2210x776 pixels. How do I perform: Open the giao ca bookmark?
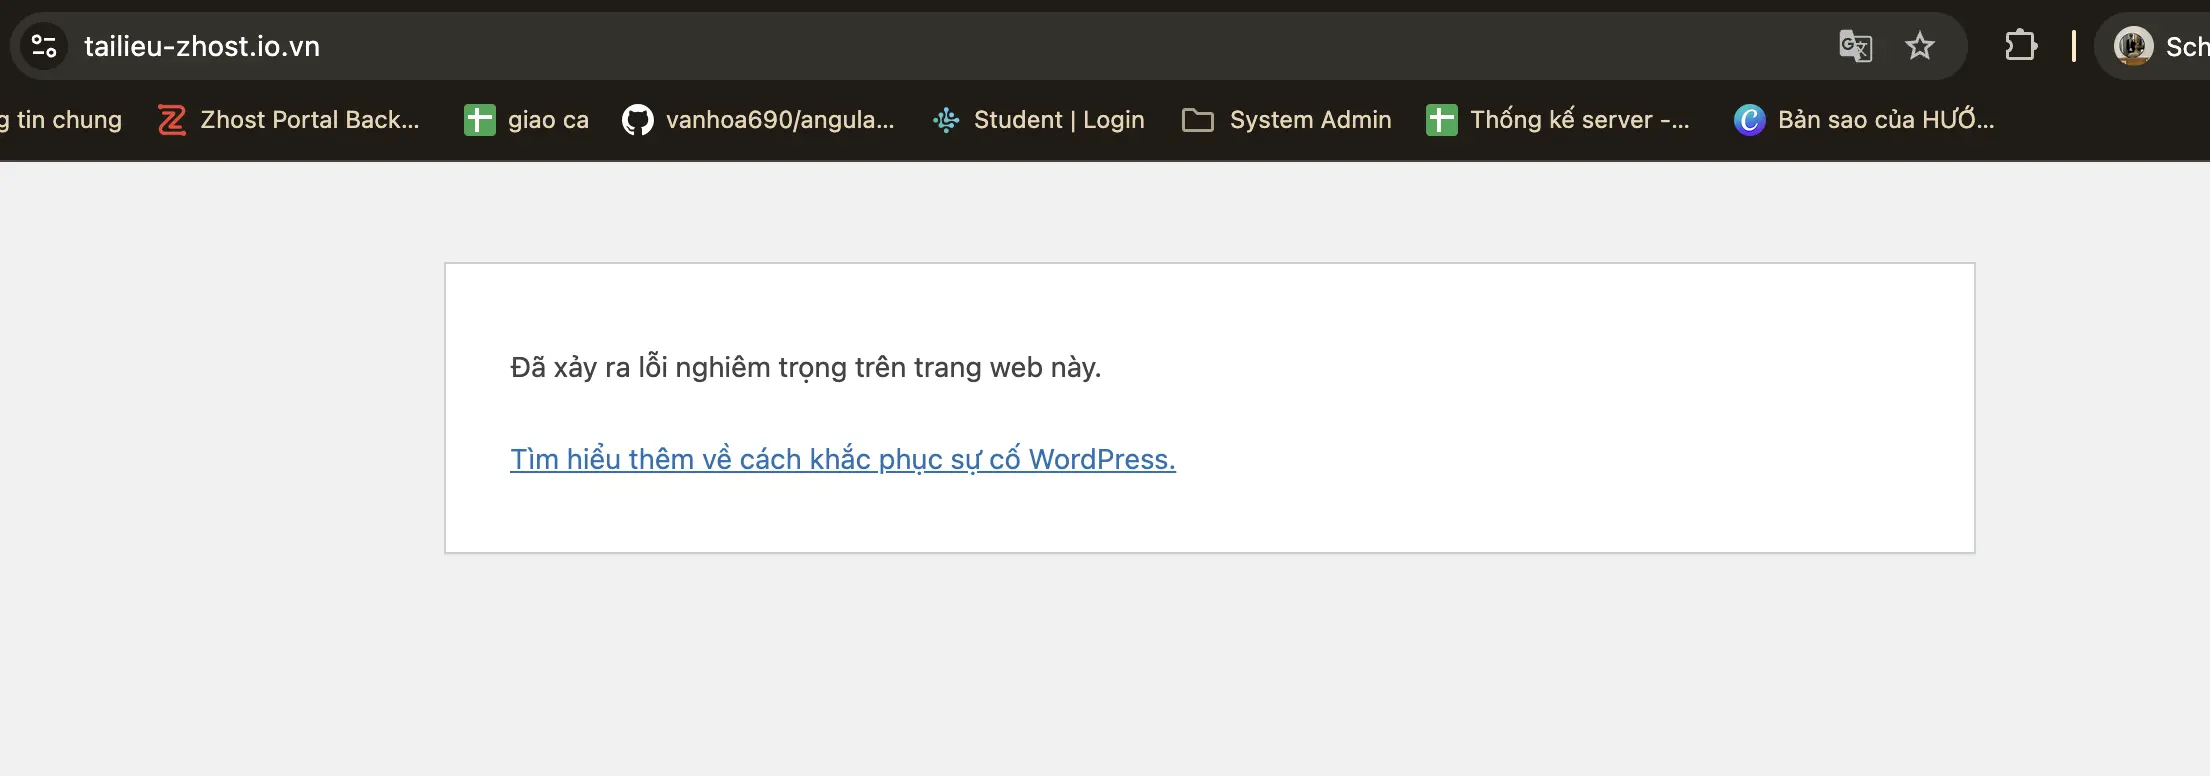click(x=527, y=120)
